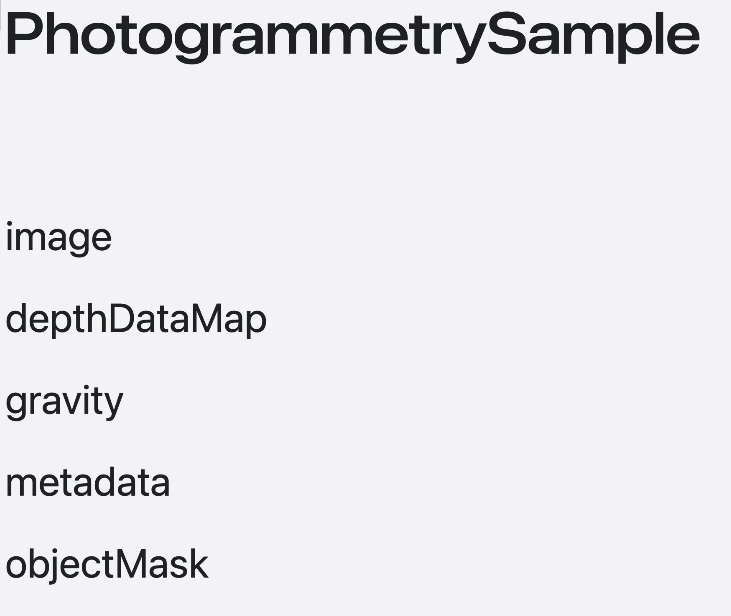Navigate to objectMask documentation
Screen dimensions: 731x616
coord(107,565)
